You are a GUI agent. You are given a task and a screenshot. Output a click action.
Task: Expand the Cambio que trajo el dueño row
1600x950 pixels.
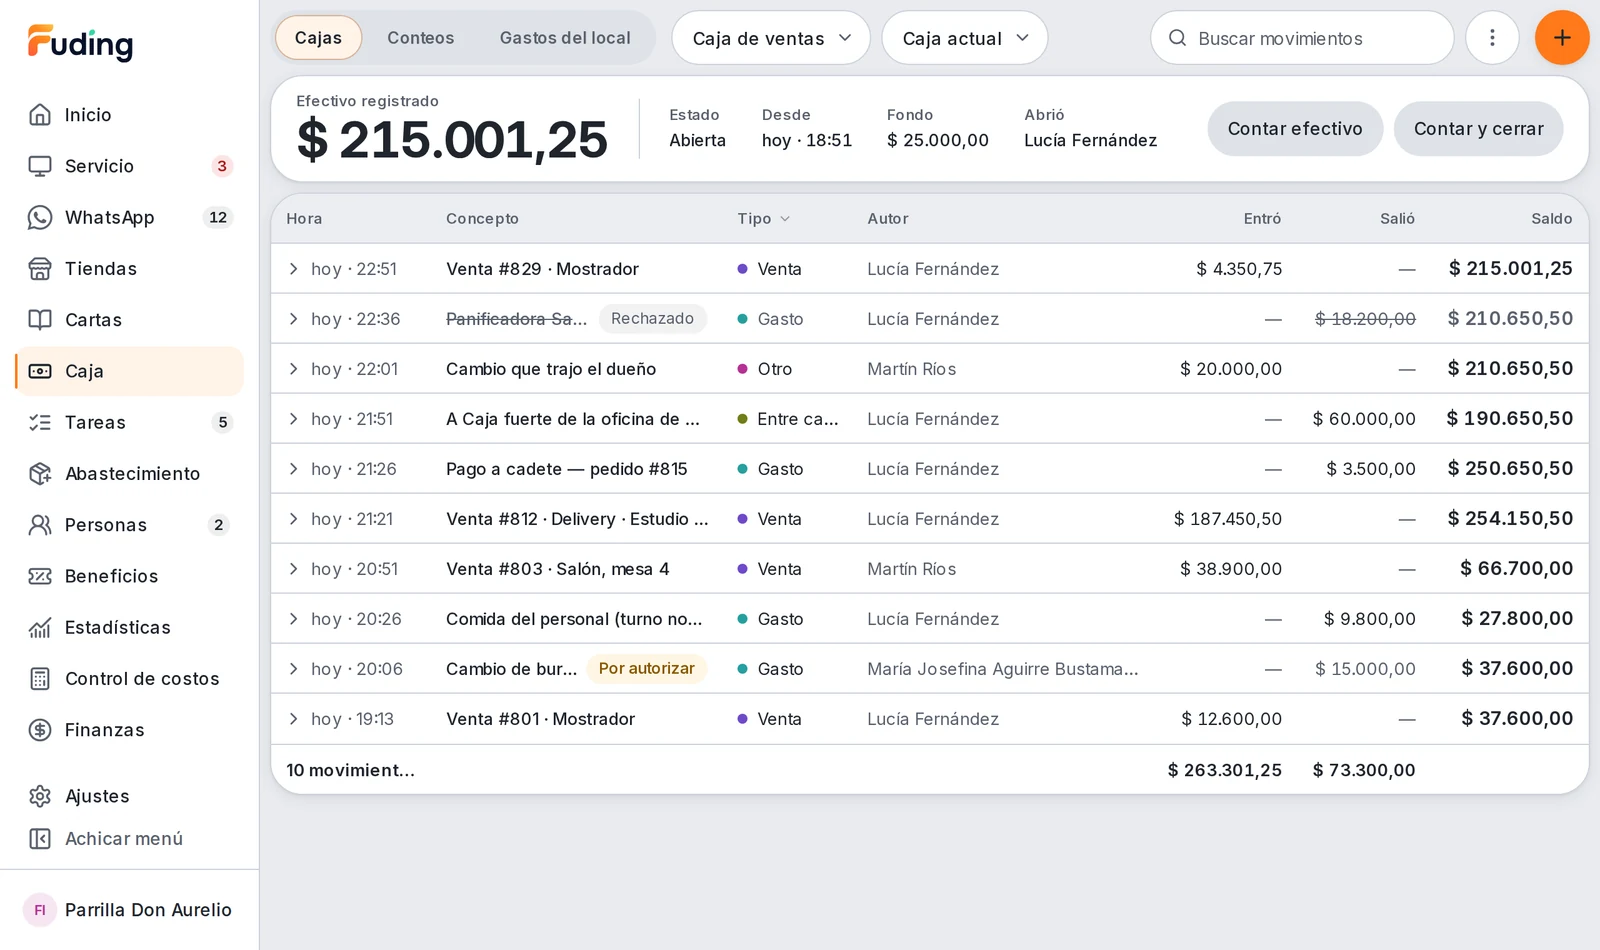click(x=293, y=368)
